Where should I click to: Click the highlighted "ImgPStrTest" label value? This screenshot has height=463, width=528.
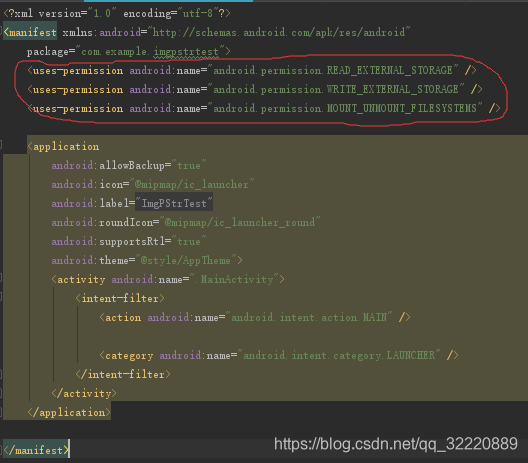pyautogui.click(x=174, y=203)
